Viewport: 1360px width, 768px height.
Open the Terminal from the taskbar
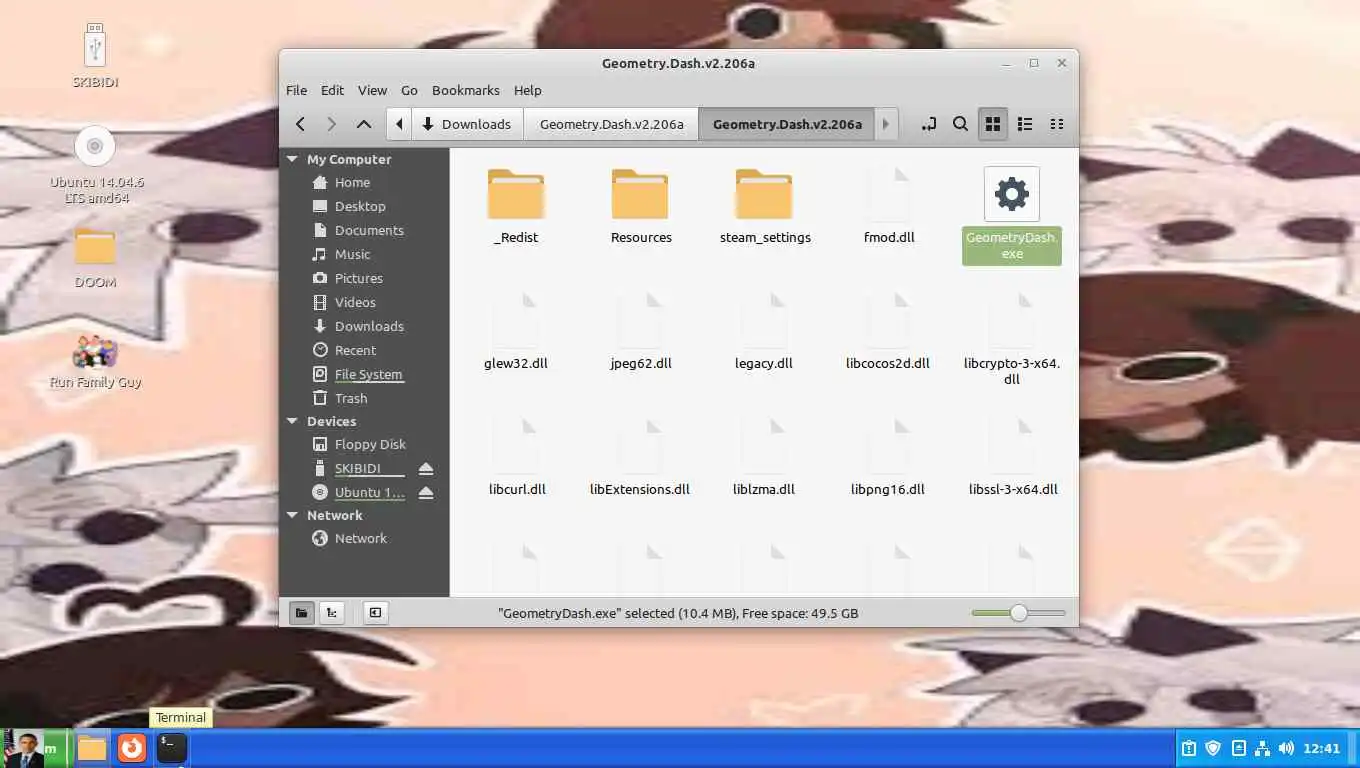(172, 747)
